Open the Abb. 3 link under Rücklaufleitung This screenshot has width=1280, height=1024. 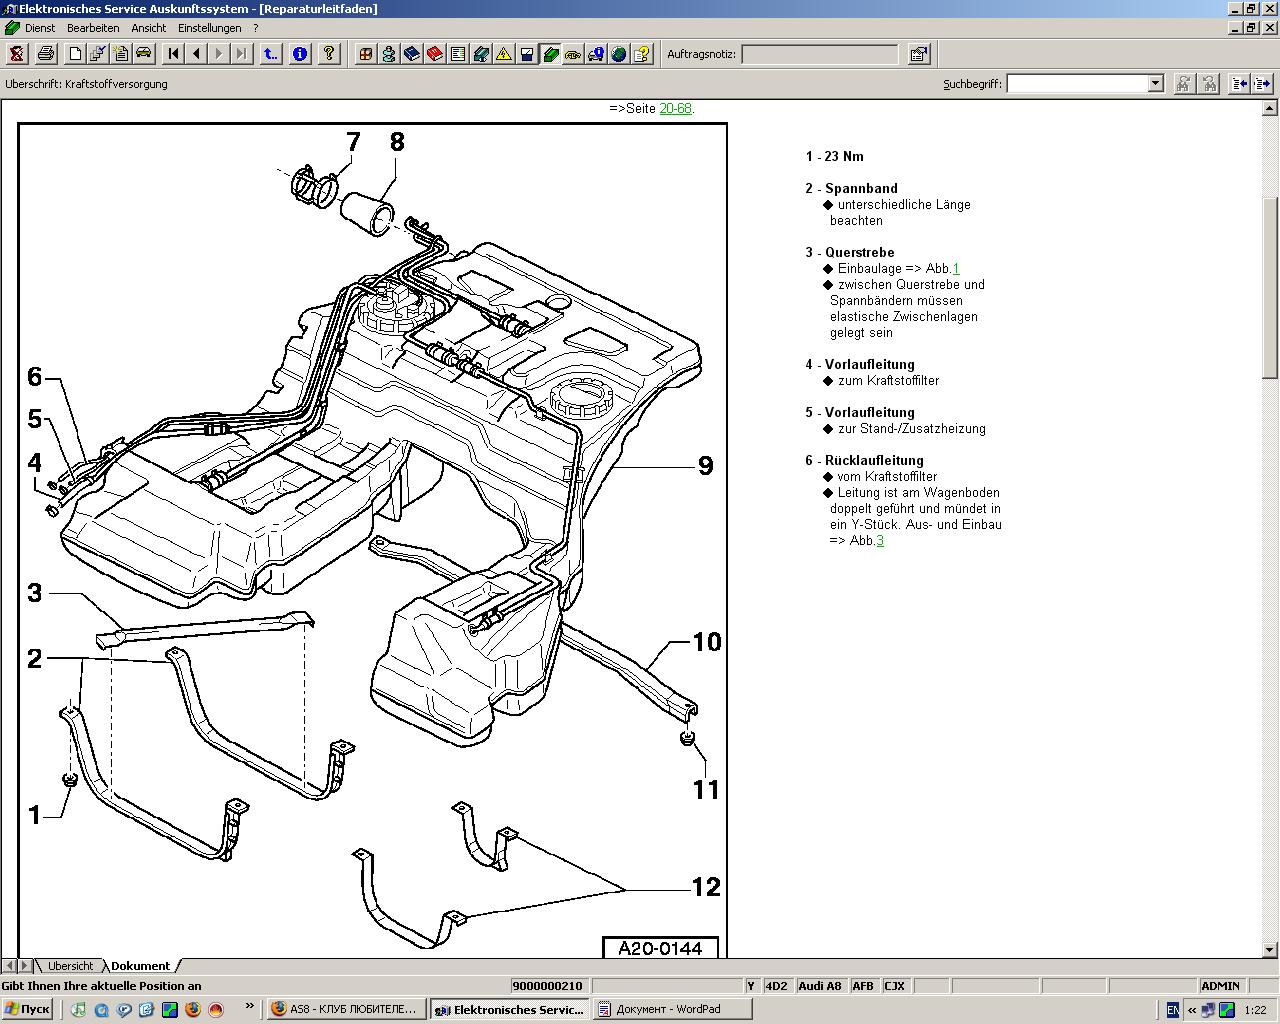point(880,540)
